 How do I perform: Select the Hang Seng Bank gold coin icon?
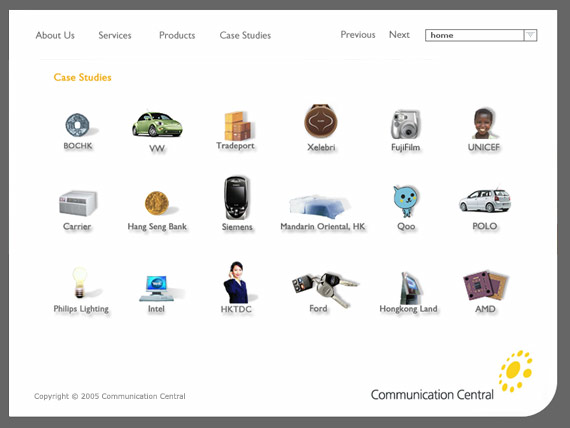(x=157, y=203)
